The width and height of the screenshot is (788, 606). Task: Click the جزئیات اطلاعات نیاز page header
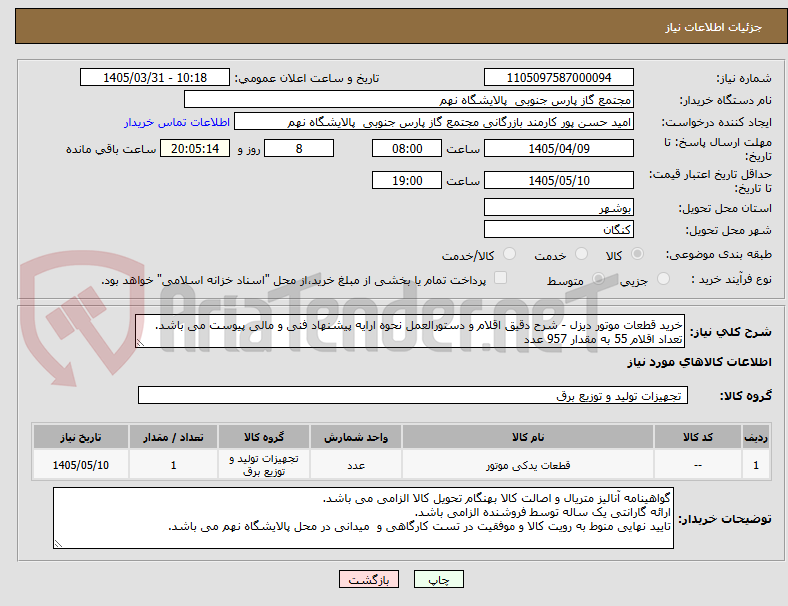pyautogui.click(x=713, y=27)
